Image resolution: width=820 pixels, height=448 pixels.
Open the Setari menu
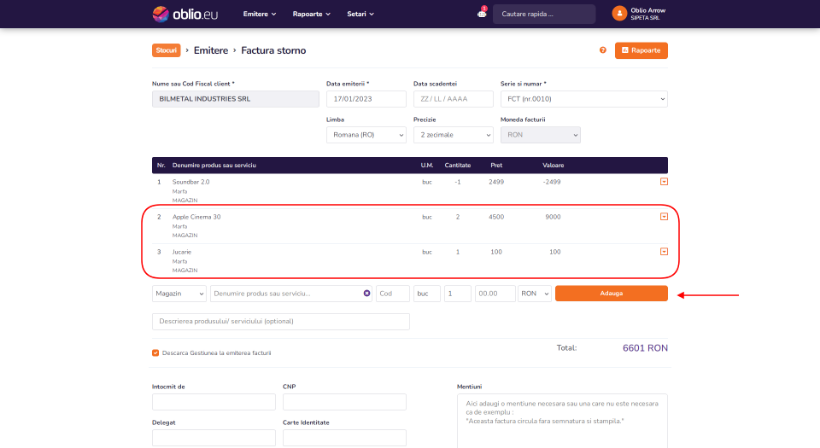tap(360, 14)
